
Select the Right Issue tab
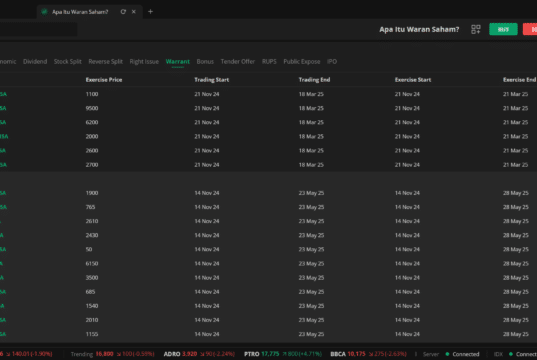(x=144, y=62)
